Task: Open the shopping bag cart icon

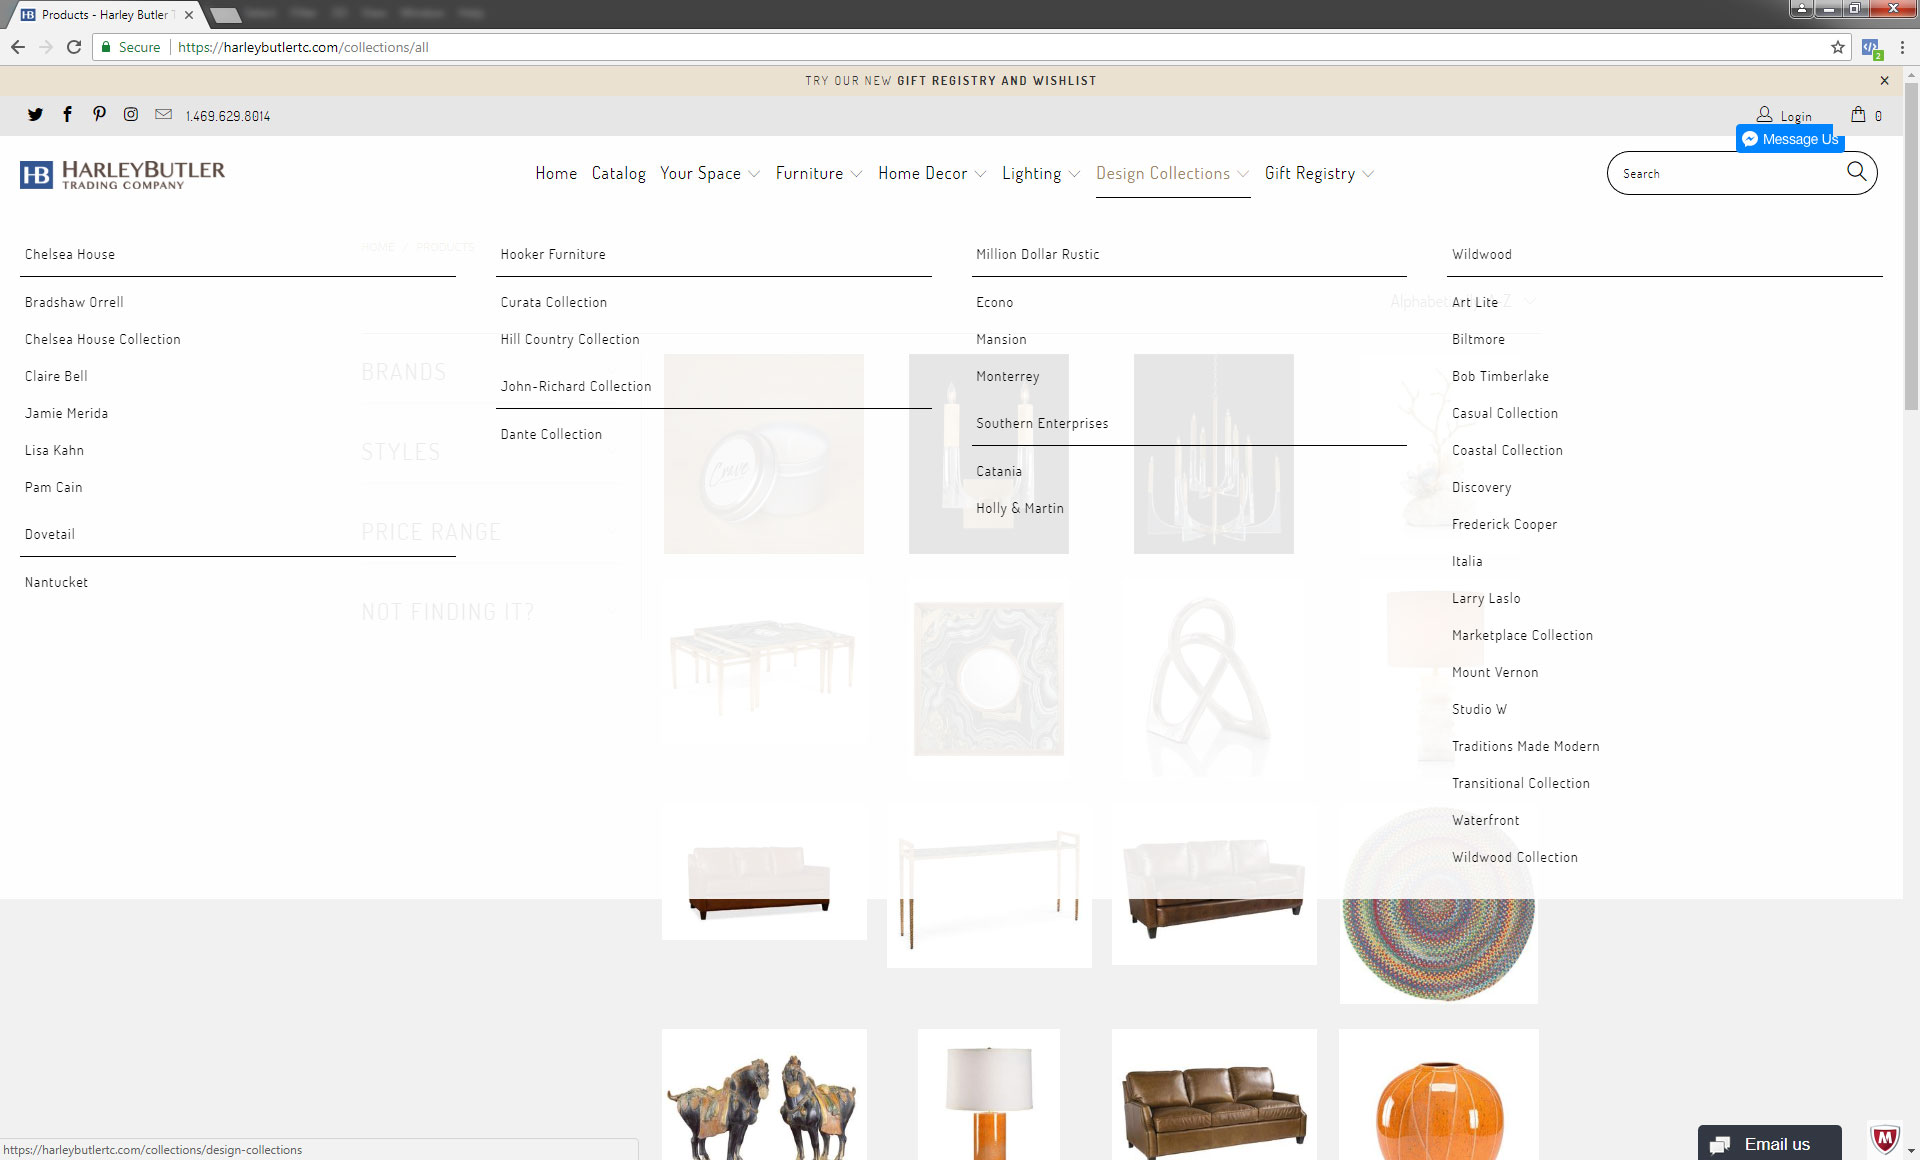Action: pos(1858,114)
